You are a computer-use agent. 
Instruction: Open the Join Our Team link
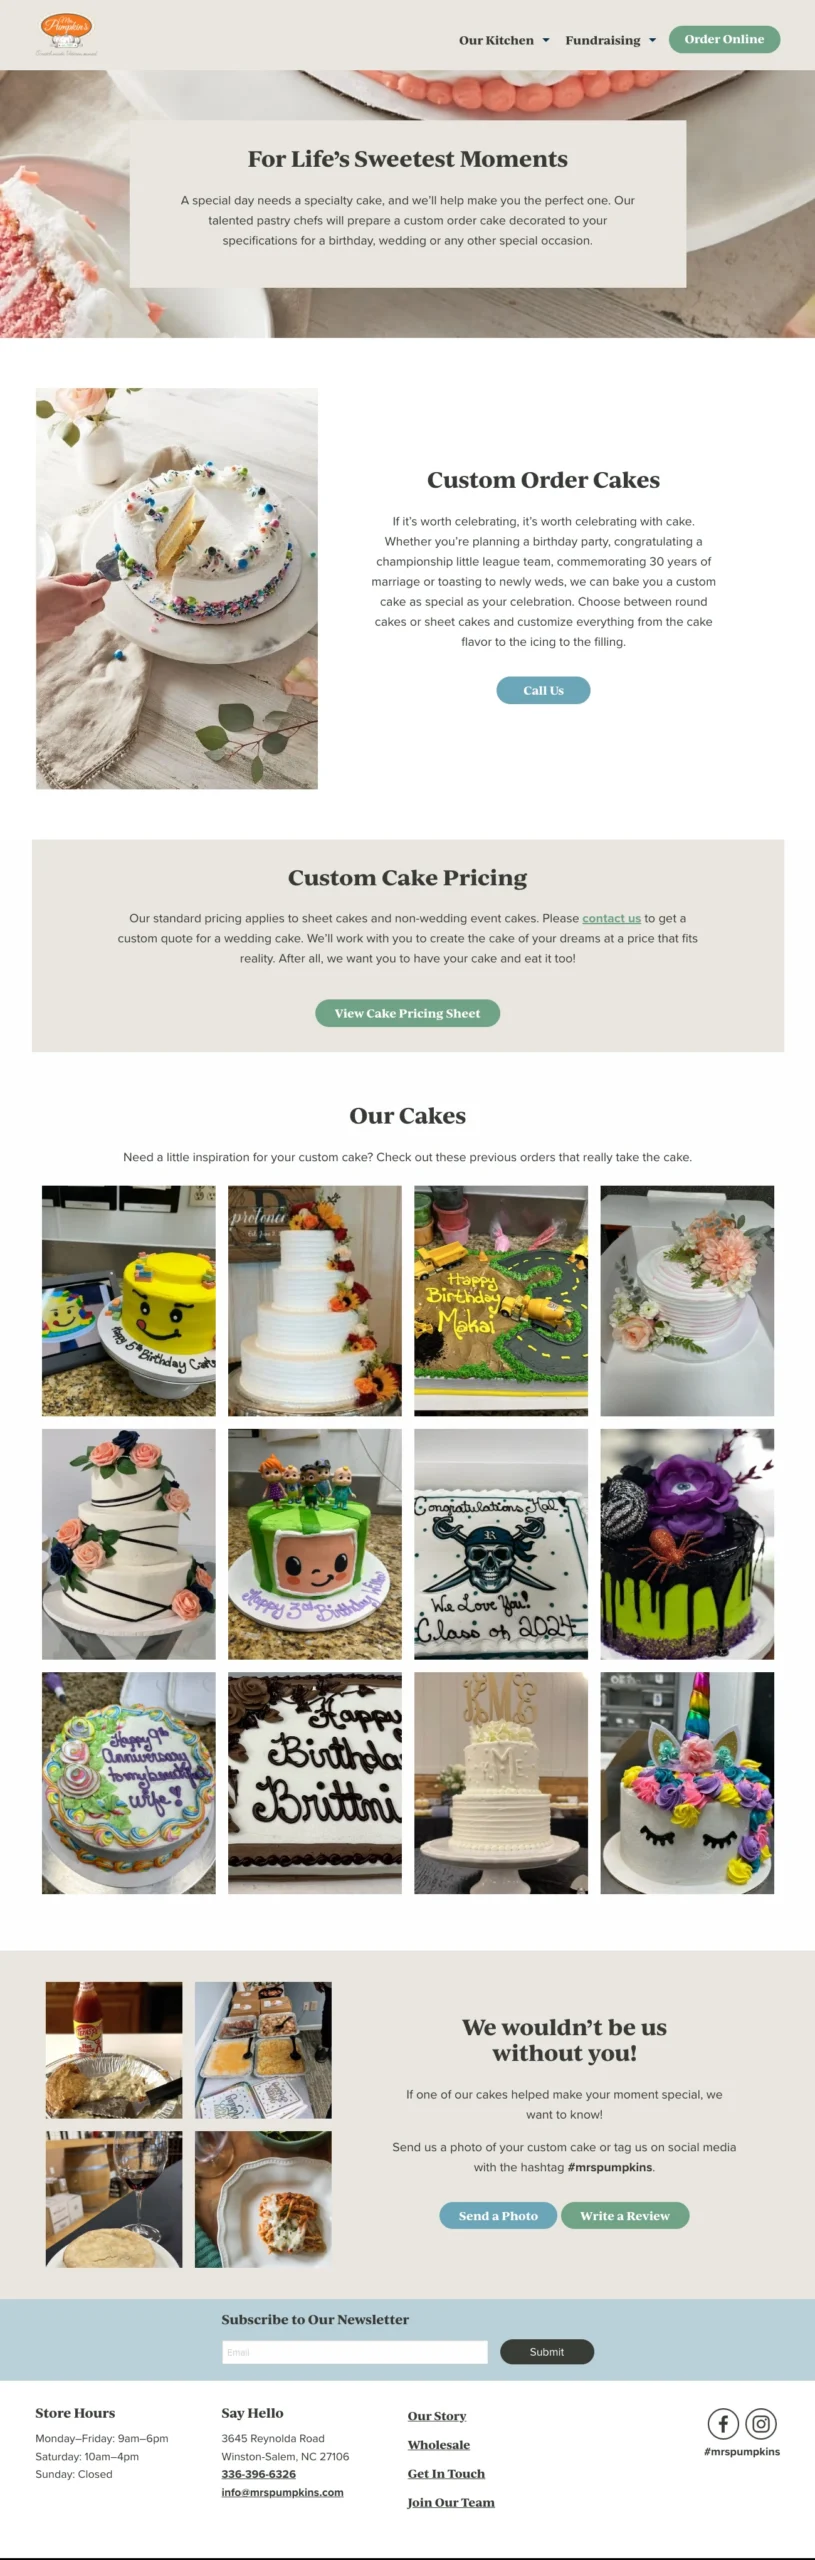pyautogui.click(x=451, y=2502)
